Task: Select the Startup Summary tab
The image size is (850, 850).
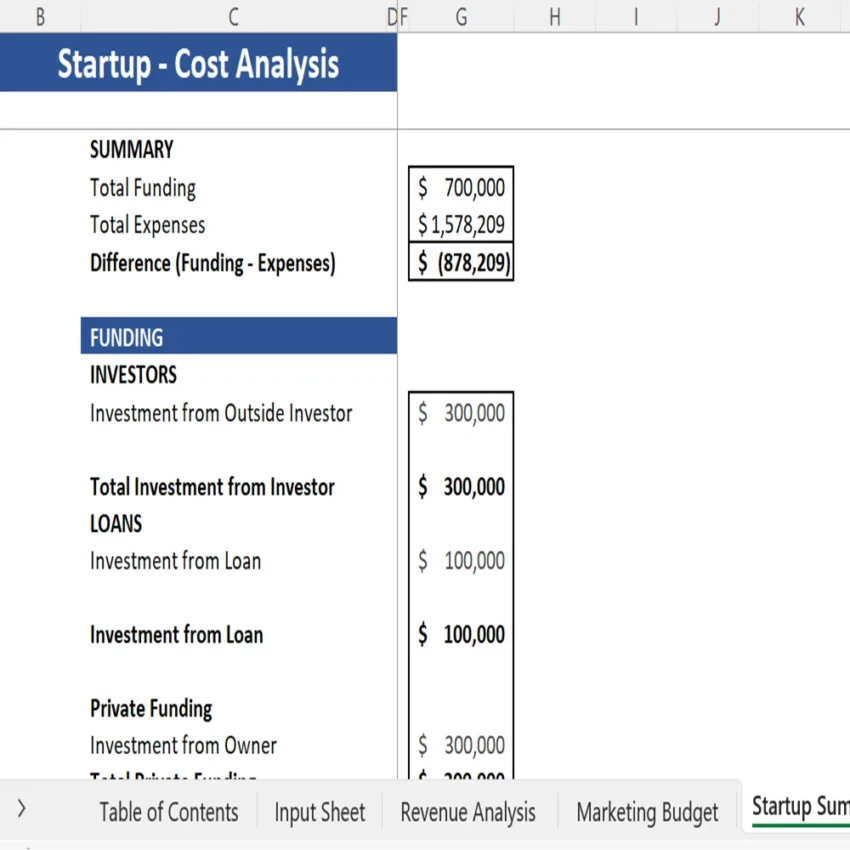Action: (800, 807)
